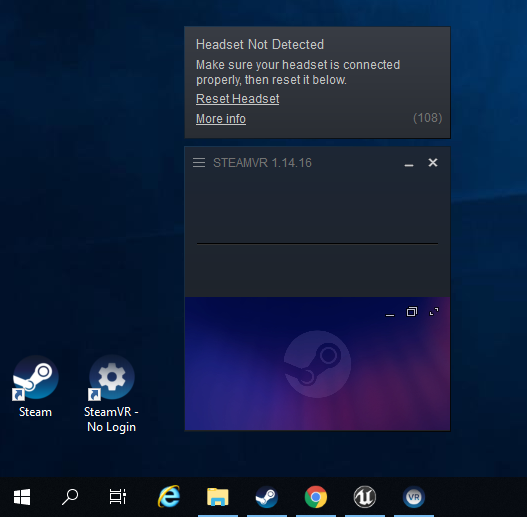Switch to File Explorer in the taskbar
This screenshot has width=527, height=517.
218,497
